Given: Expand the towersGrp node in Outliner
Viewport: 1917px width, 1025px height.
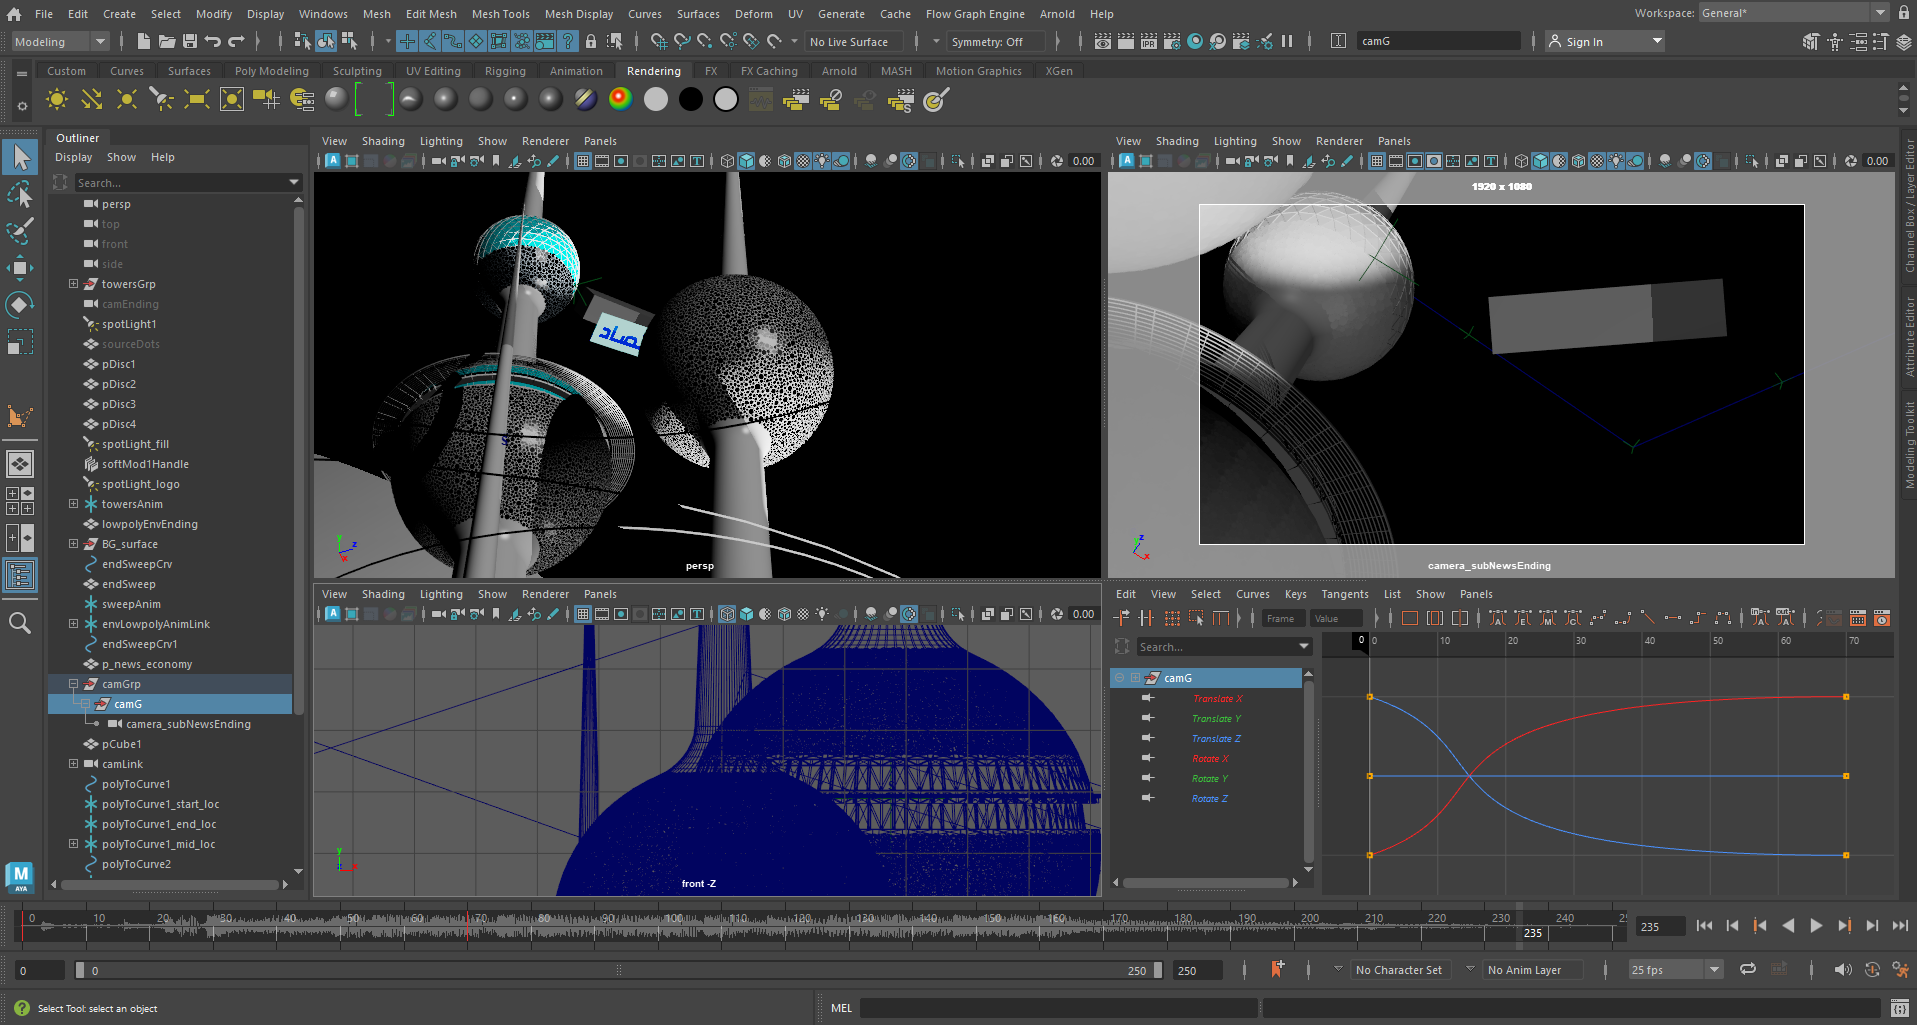Looking at the screenshot, I should click(x=73, y=284).
